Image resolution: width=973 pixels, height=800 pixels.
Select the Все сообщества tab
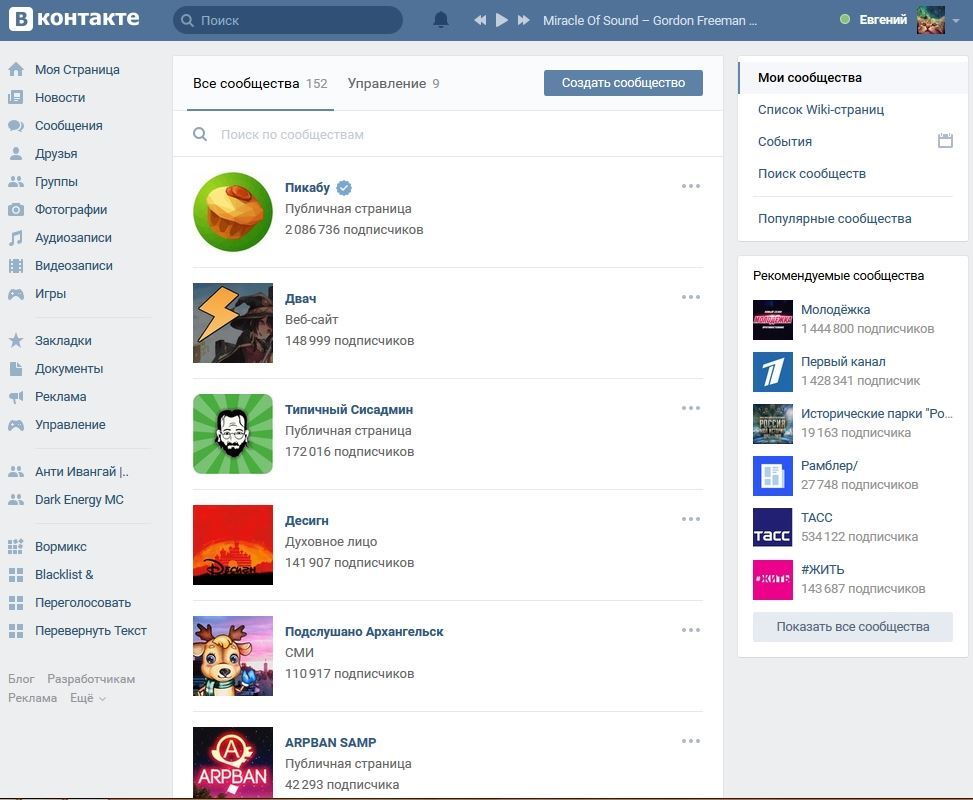click(260, 83)
